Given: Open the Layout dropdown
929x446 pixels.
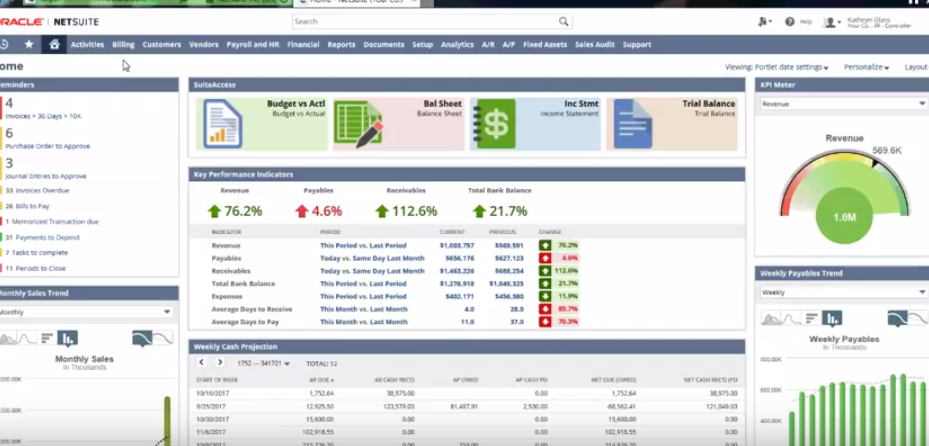Looking at the screenshot, I should (x=917, y=67).
